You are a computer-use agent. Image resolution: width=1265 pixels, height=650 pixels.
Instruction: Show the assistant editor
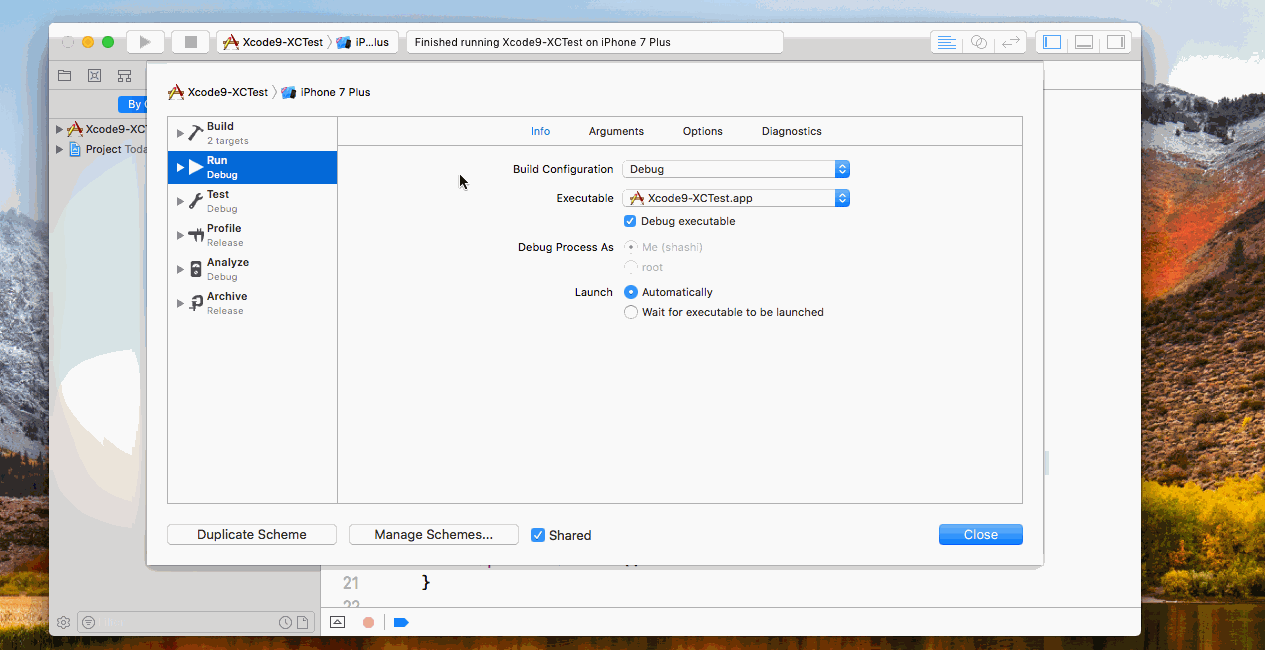click(979, 42)
